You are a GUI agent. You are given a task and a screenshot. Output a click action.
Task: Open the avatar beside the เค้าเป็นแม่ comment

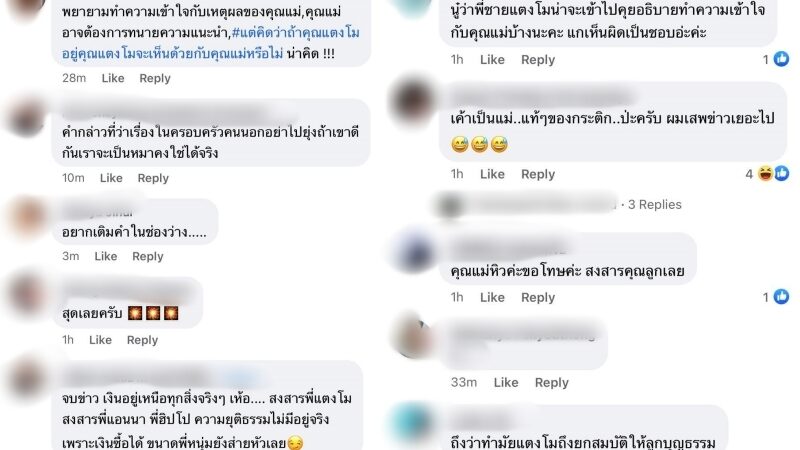point(412,101)
